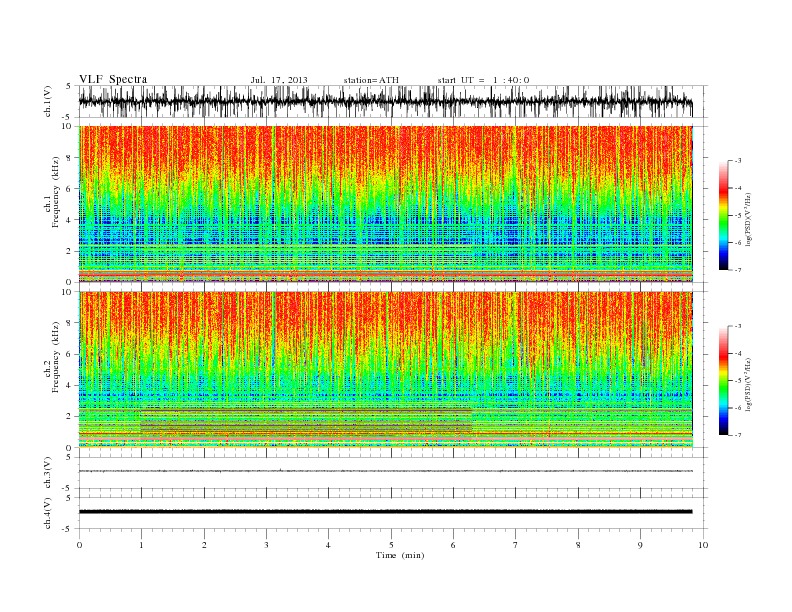Click the ch.3 voltage trace panel
This screenshot has height=612, width=792.
(393, 473)
